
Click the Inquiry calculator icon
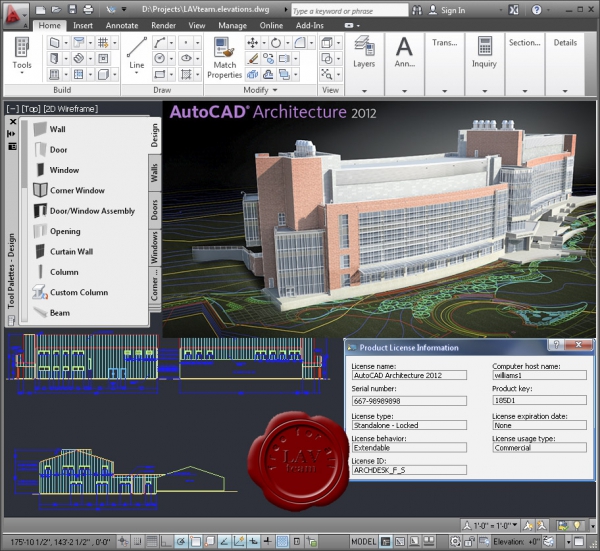(x=484, y=46)
